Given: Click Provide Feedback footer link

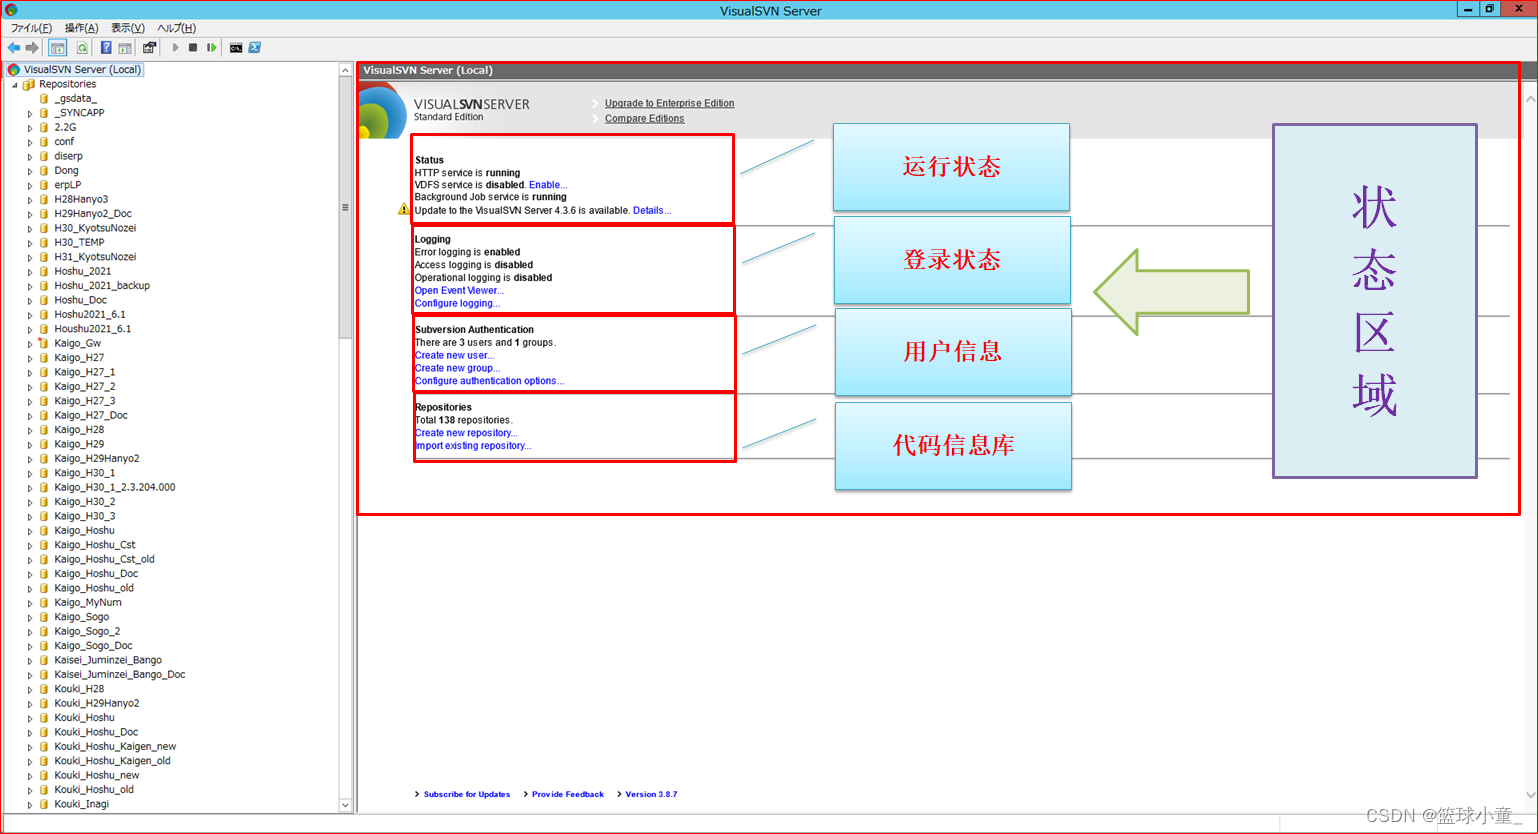Looking at the screenshot, I should (568, 795).
